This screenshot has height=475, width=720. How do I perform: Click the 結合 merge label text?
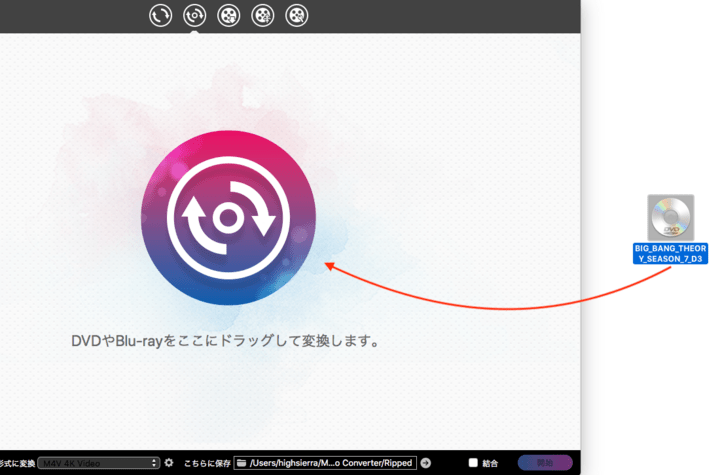coord(490,463)
